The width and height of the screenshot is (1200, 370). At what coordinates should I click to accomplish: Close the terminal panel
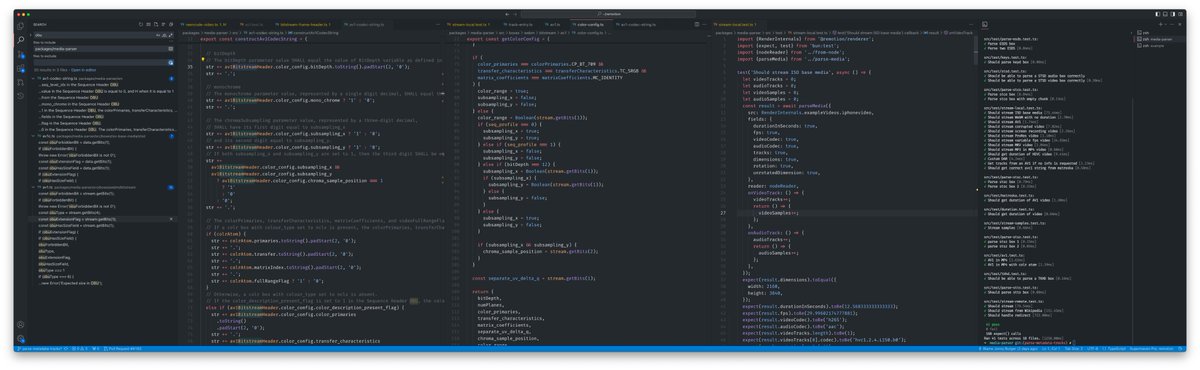[1180, 24]
